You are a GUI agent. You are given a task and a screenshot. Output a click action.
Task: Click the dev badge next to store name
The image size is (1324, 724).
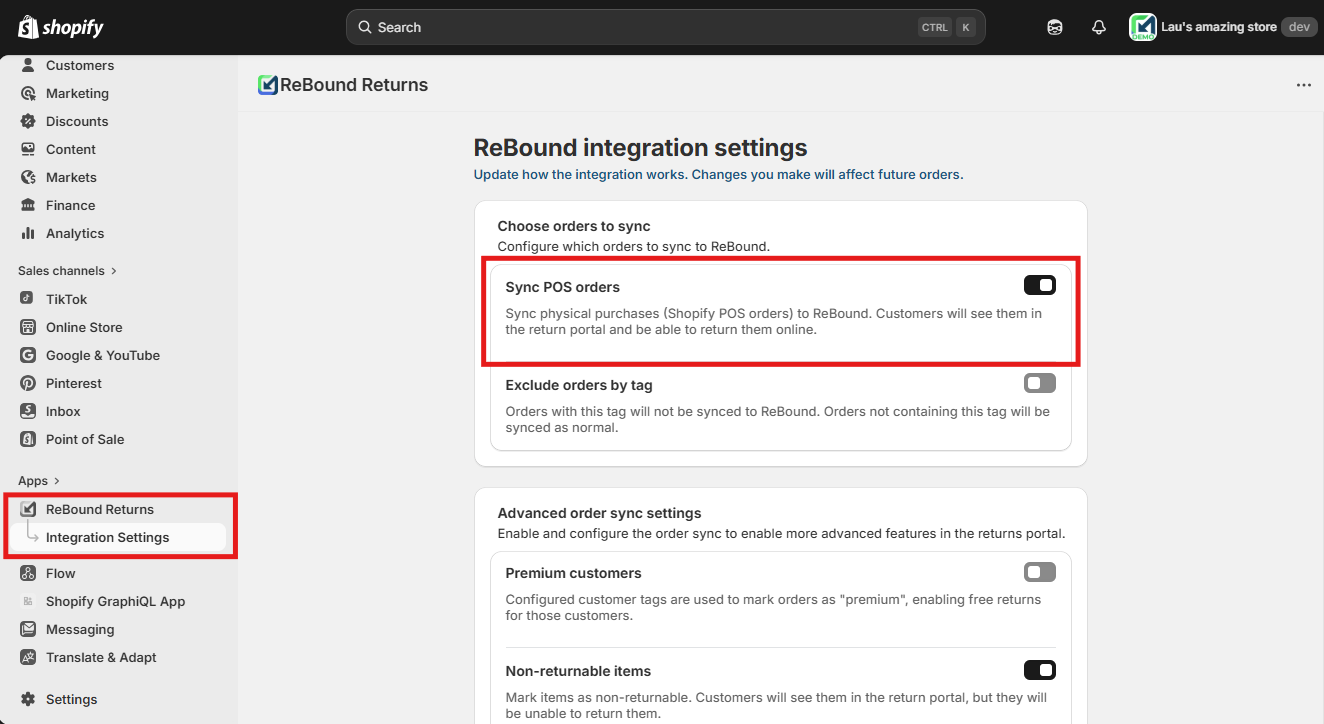(x=1299, y=27)
